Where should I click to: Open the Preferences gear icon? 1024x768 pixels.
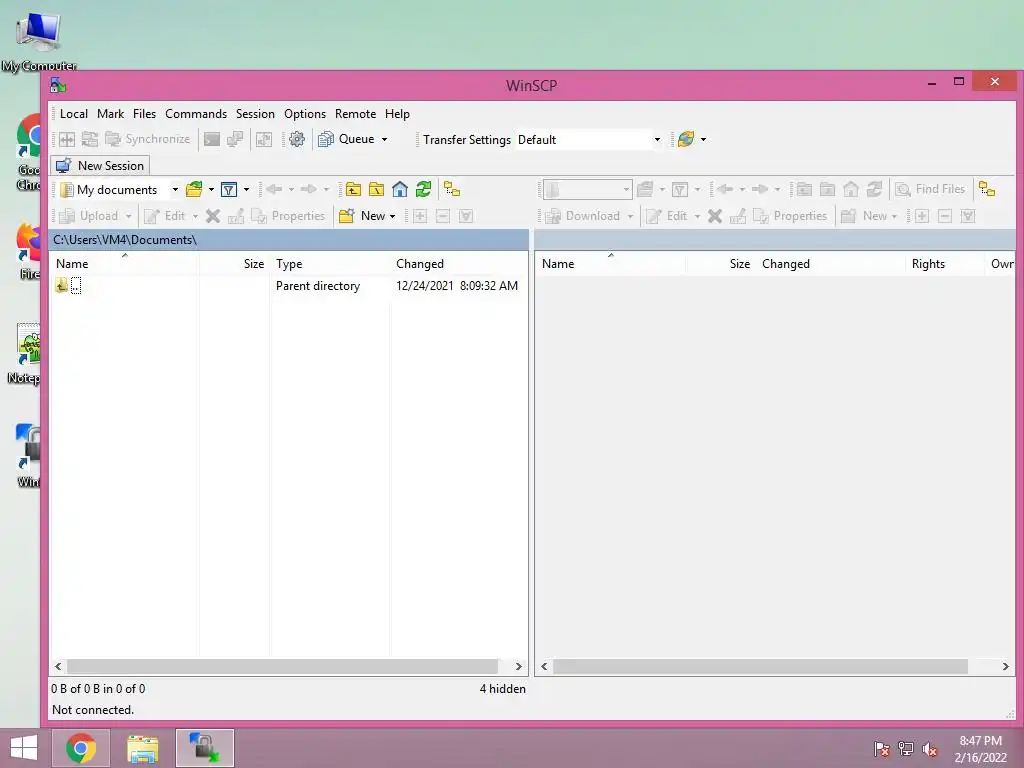[x=296, y=139]
